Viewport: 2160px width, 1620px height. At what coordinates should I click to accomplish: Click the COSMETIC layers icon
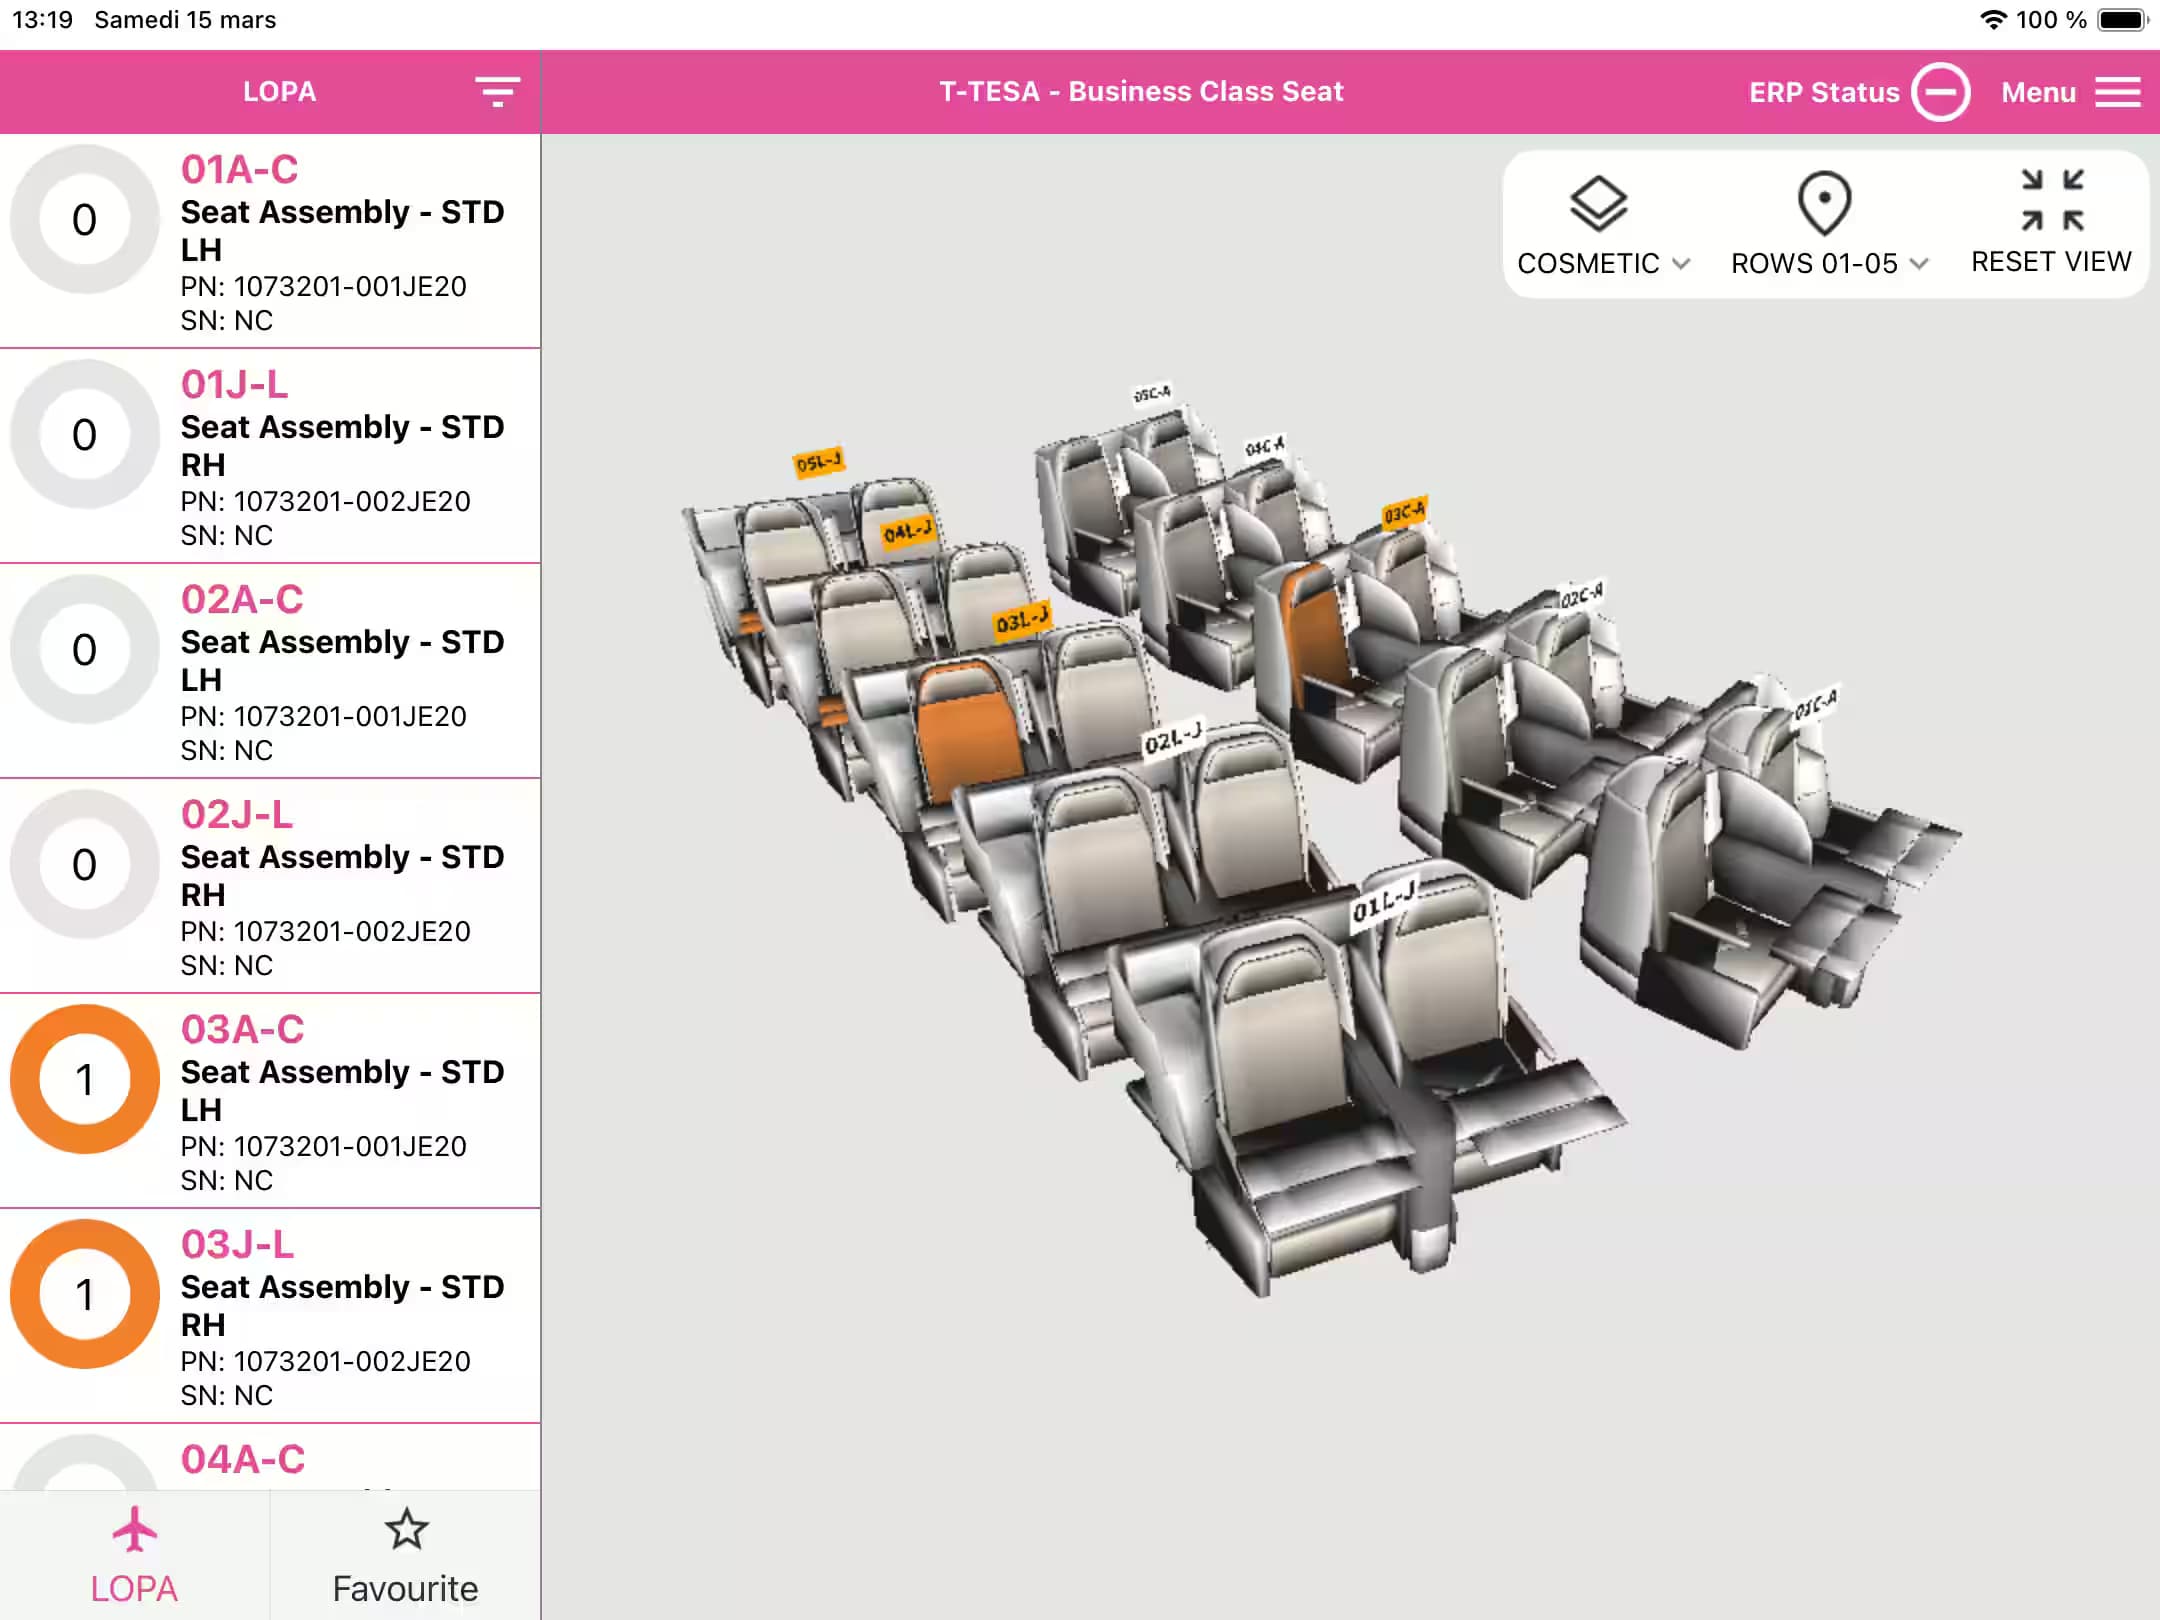pyautogui.click(x=1598, y=203)
